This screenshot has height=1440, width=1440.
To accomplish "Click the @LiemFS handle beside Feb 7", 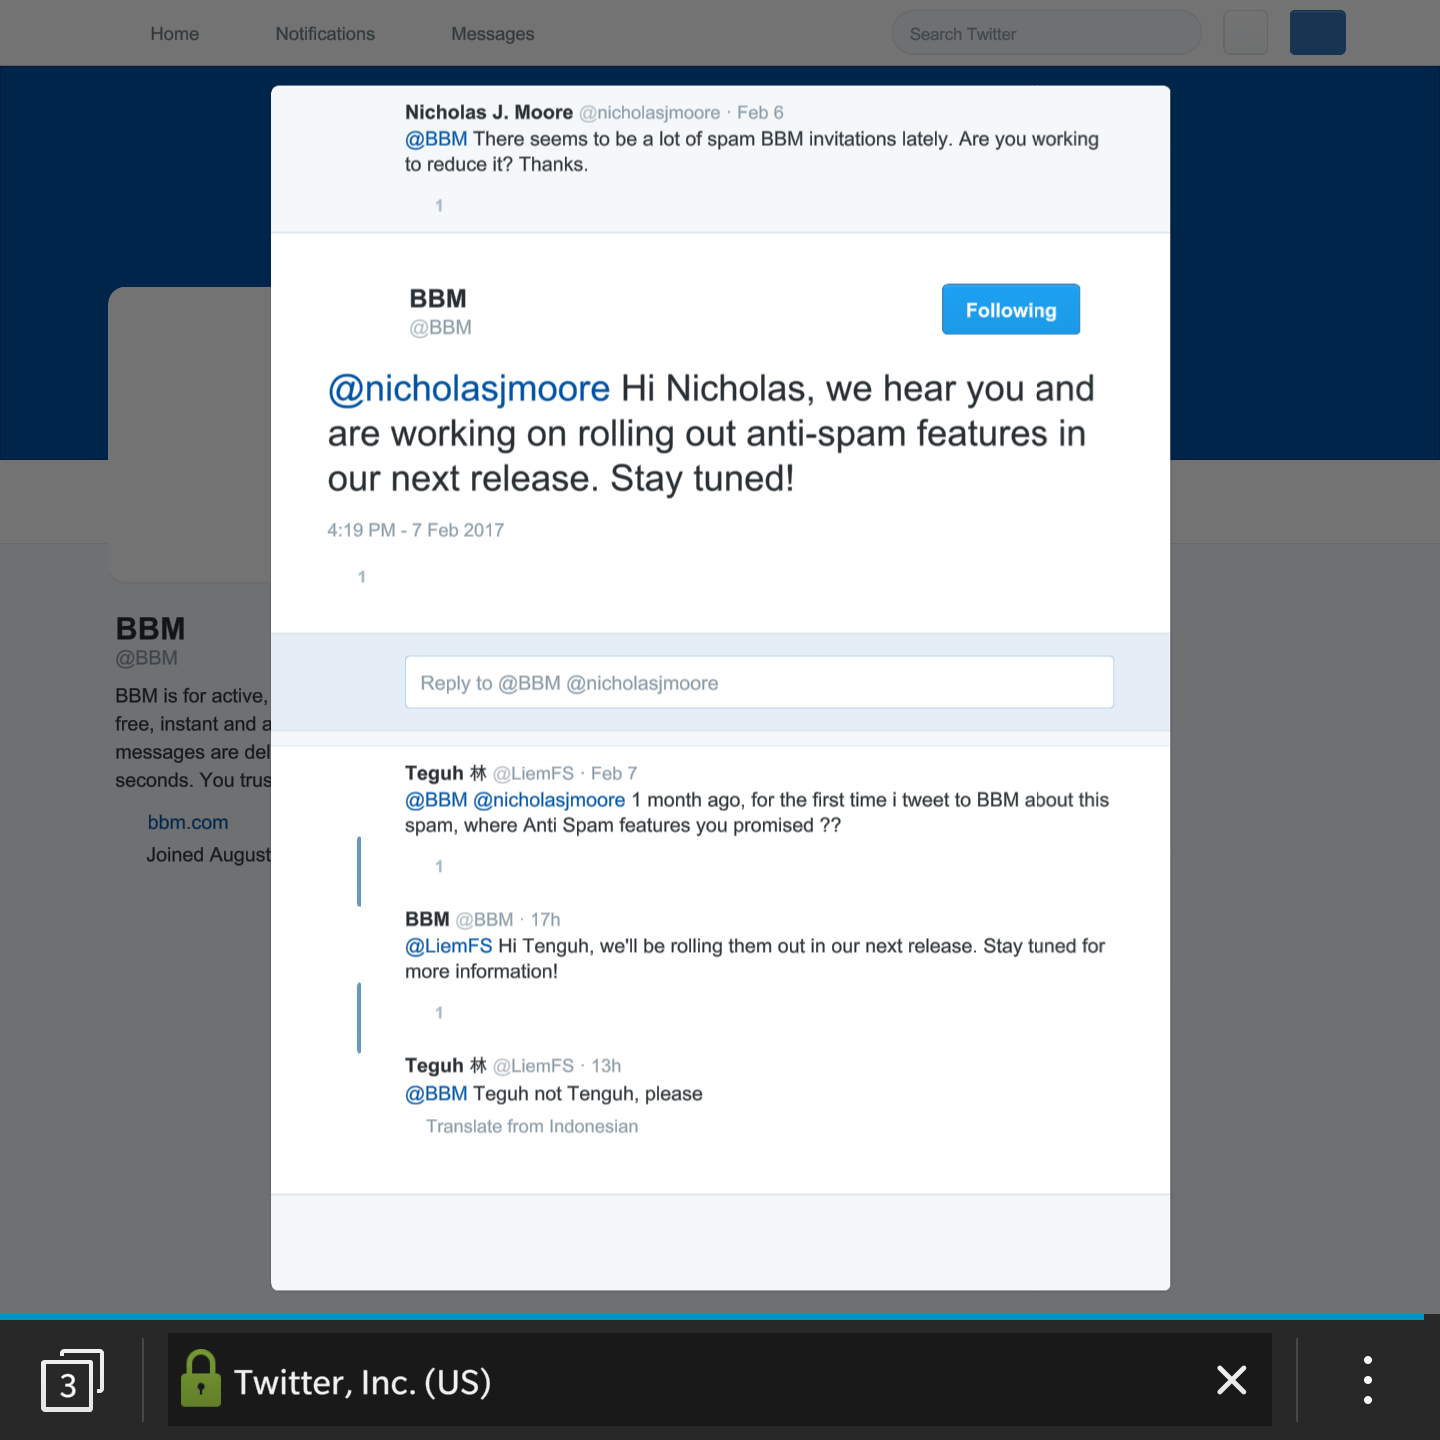I will (534, 774).
